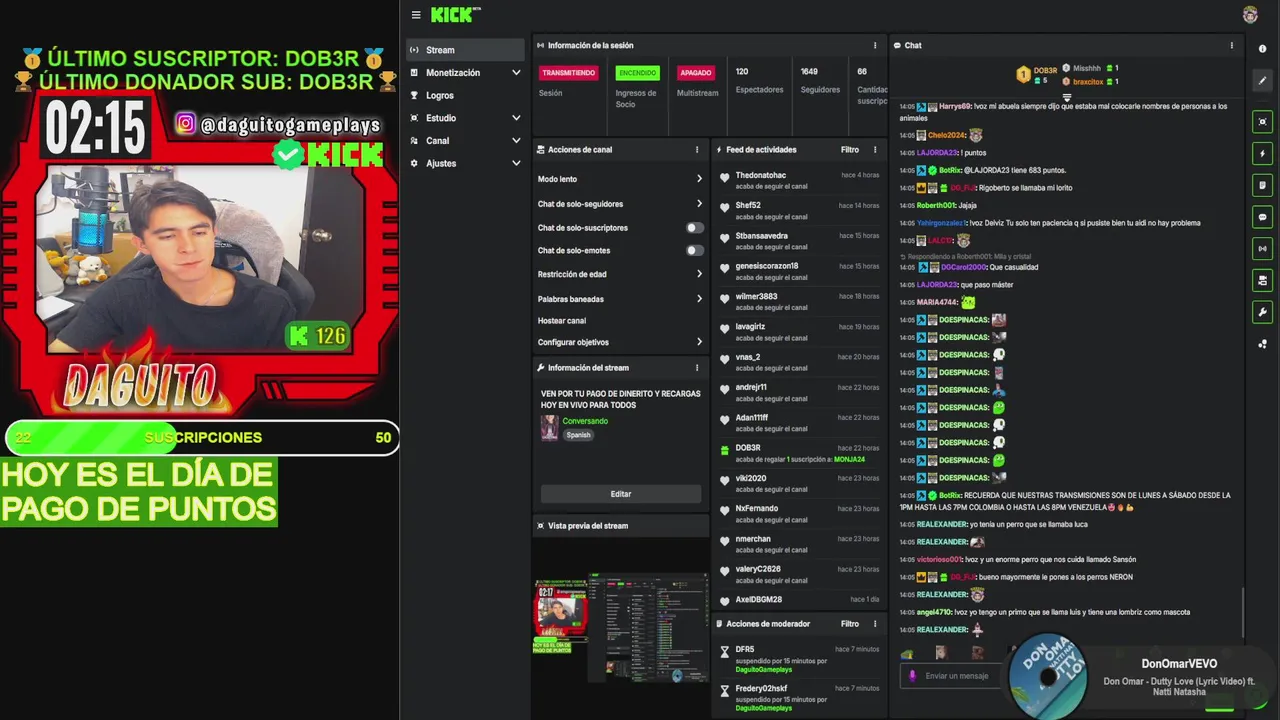Click Fredery02hskf moderator action entry
This screenshot has width=1280, height=720.
tap(799, 697)
